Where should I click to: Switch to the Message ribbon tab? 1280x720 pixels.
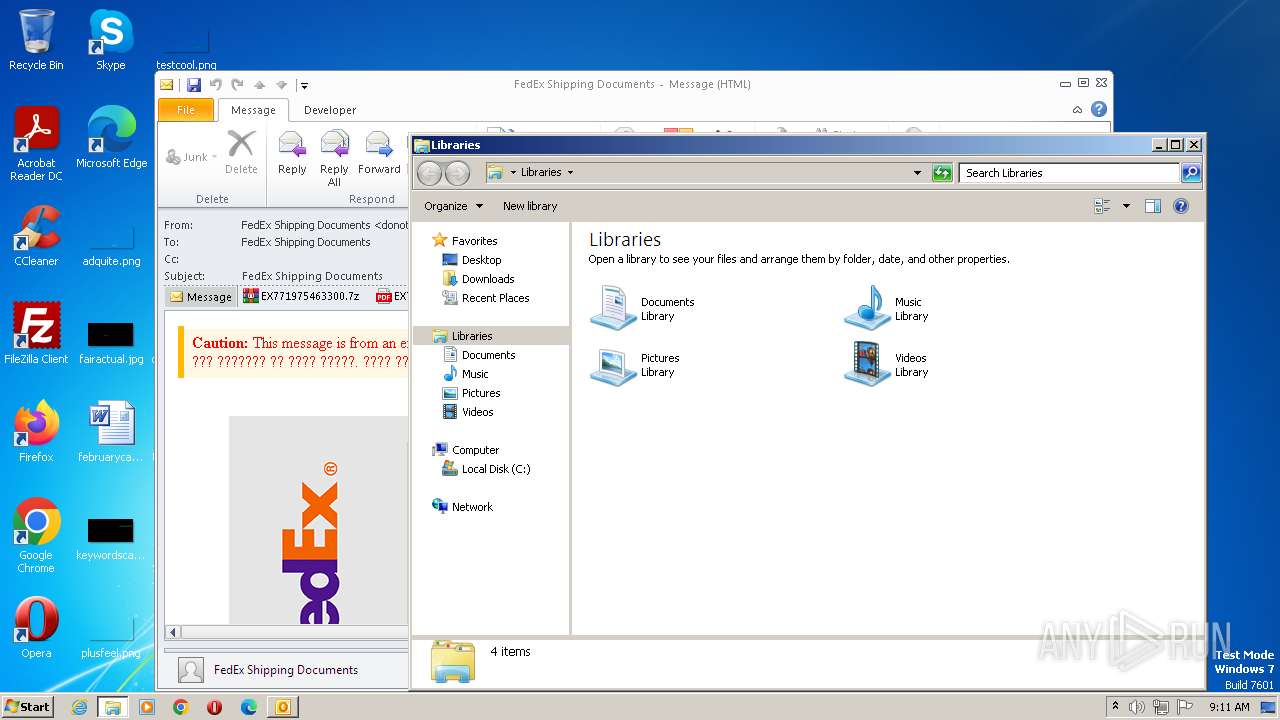point(253,110)
